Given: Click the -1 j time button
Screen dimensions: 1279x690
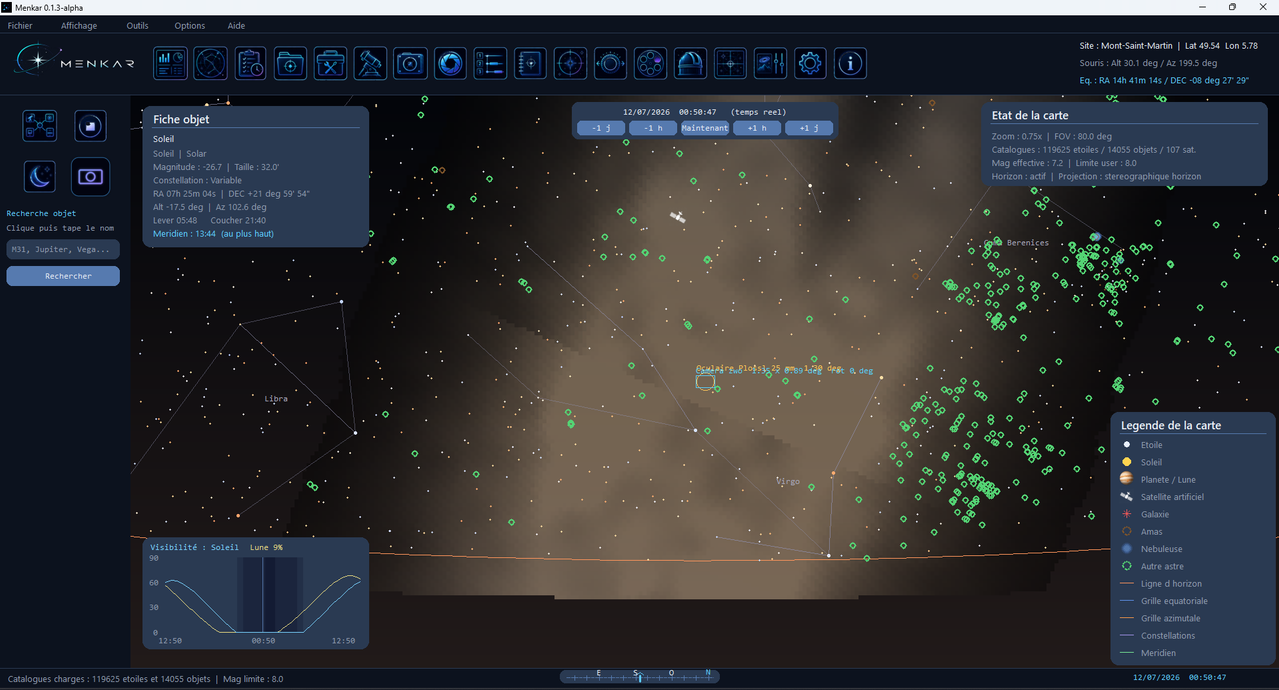Looking at the screenshot, I should tap(601, 128).
